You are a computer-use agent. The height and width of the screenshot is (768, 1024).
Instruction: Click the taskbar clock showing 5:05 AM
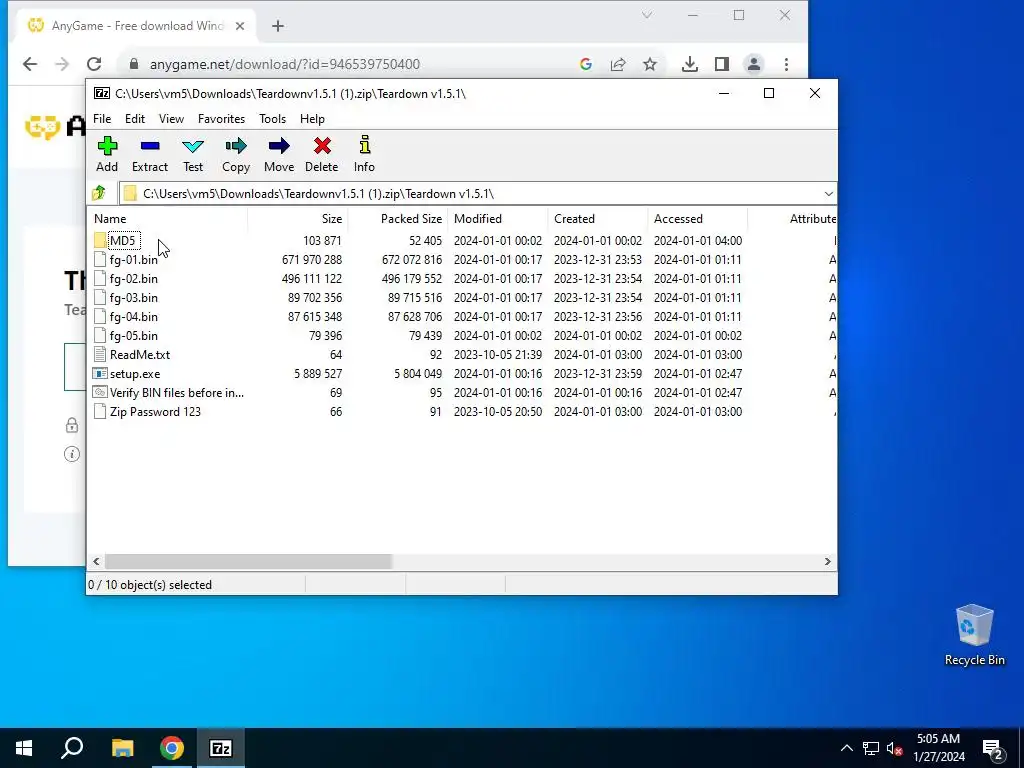click(x=938, y=748)
